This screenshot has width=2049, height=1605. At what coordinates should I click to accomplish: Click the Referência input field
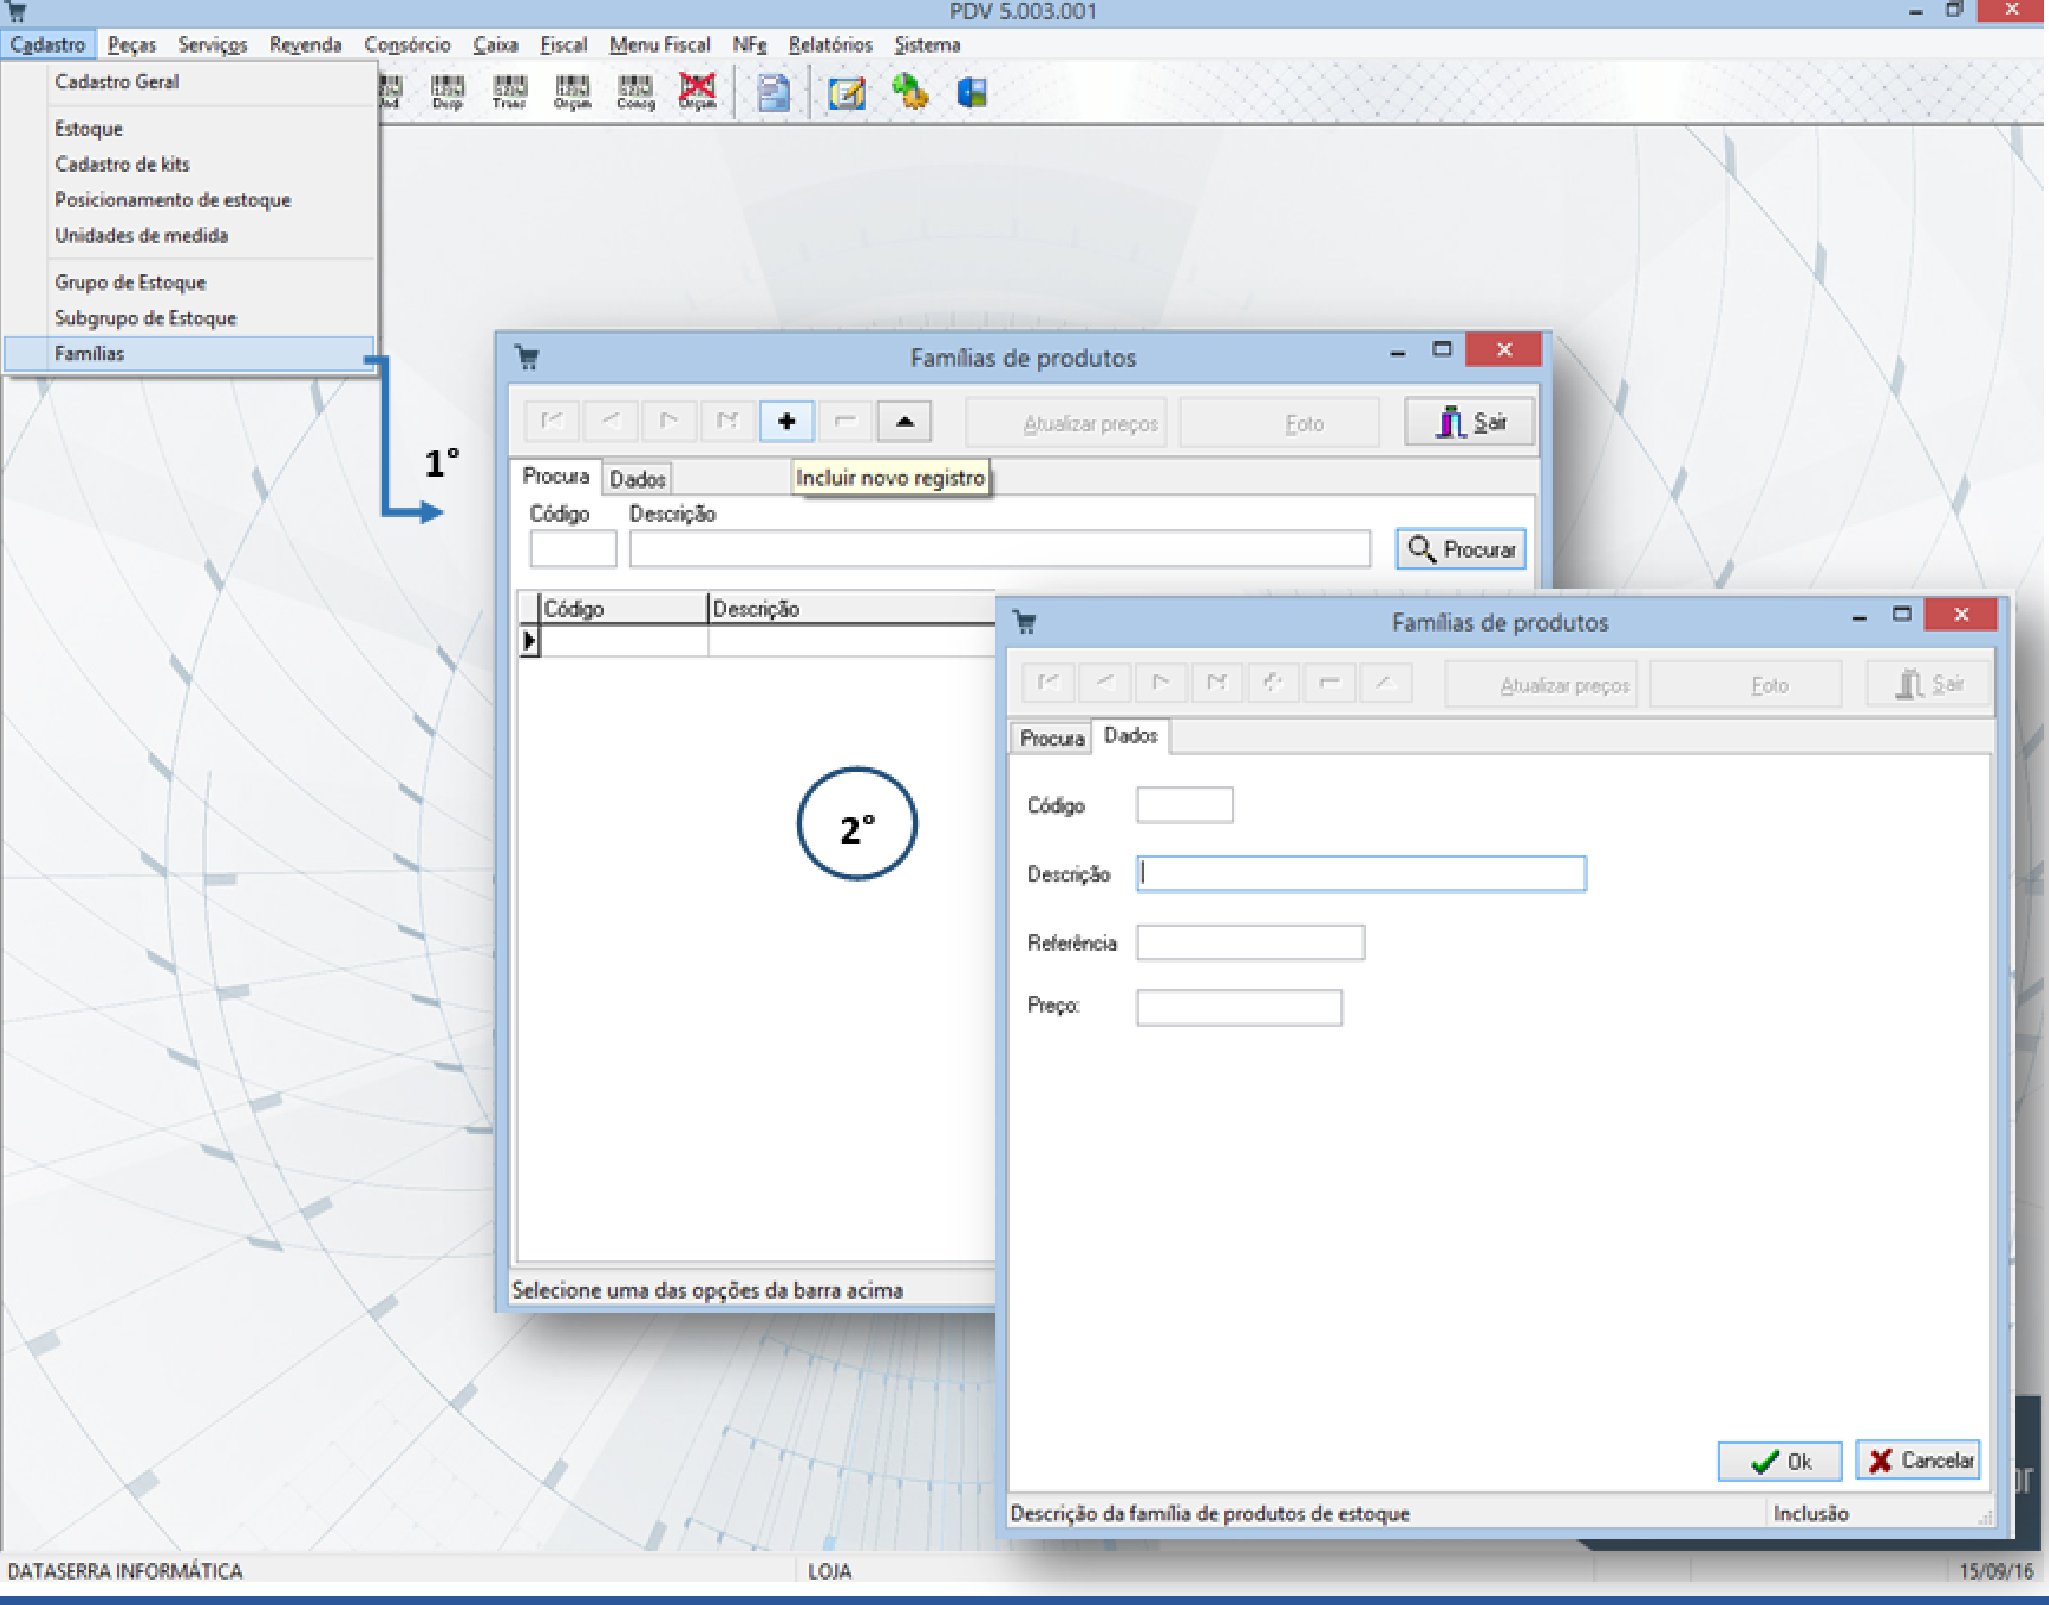tap(1249, 943)
